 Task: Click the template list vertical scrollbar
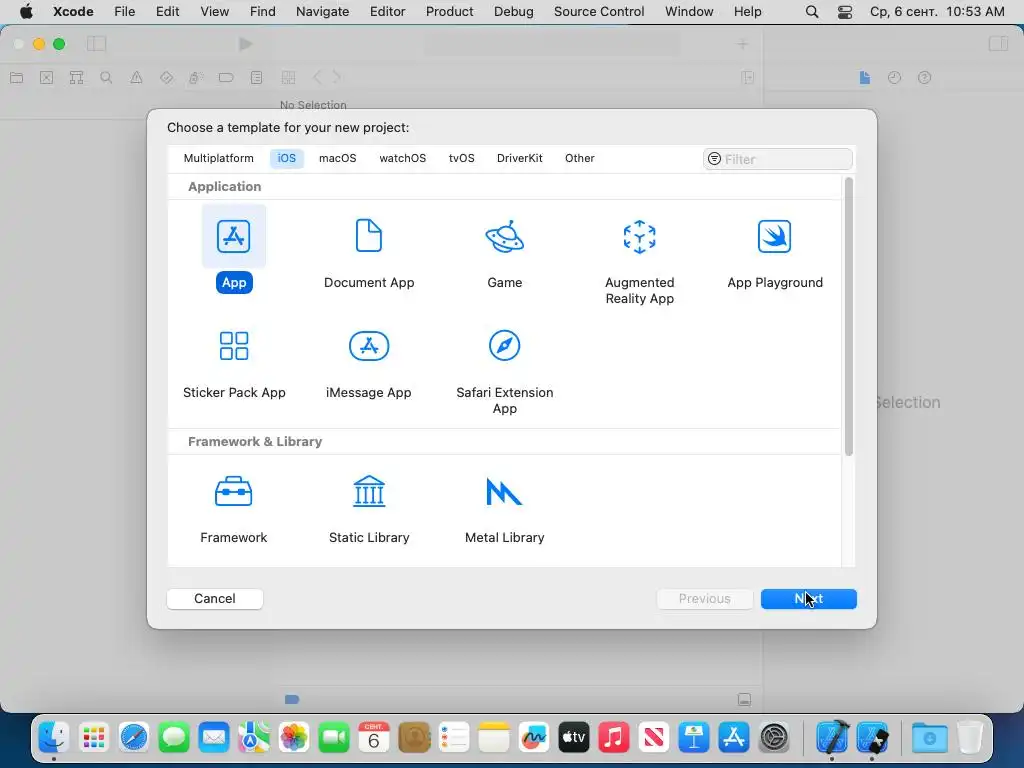849,317
